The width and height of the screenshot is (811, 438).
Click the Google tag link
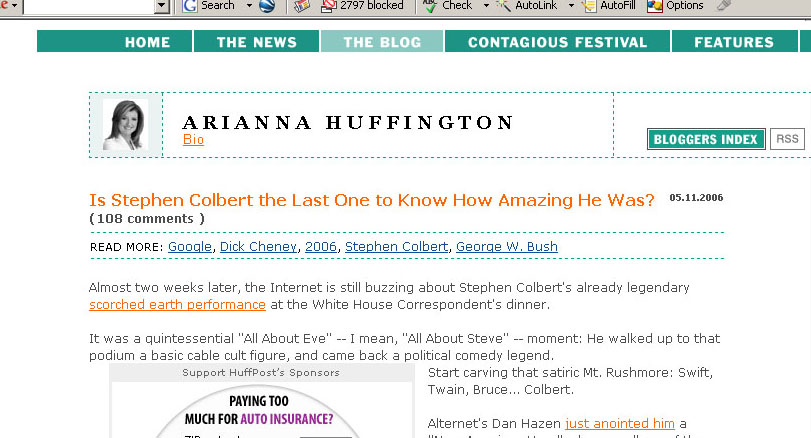pyautogui.click(x=190, y=247)
